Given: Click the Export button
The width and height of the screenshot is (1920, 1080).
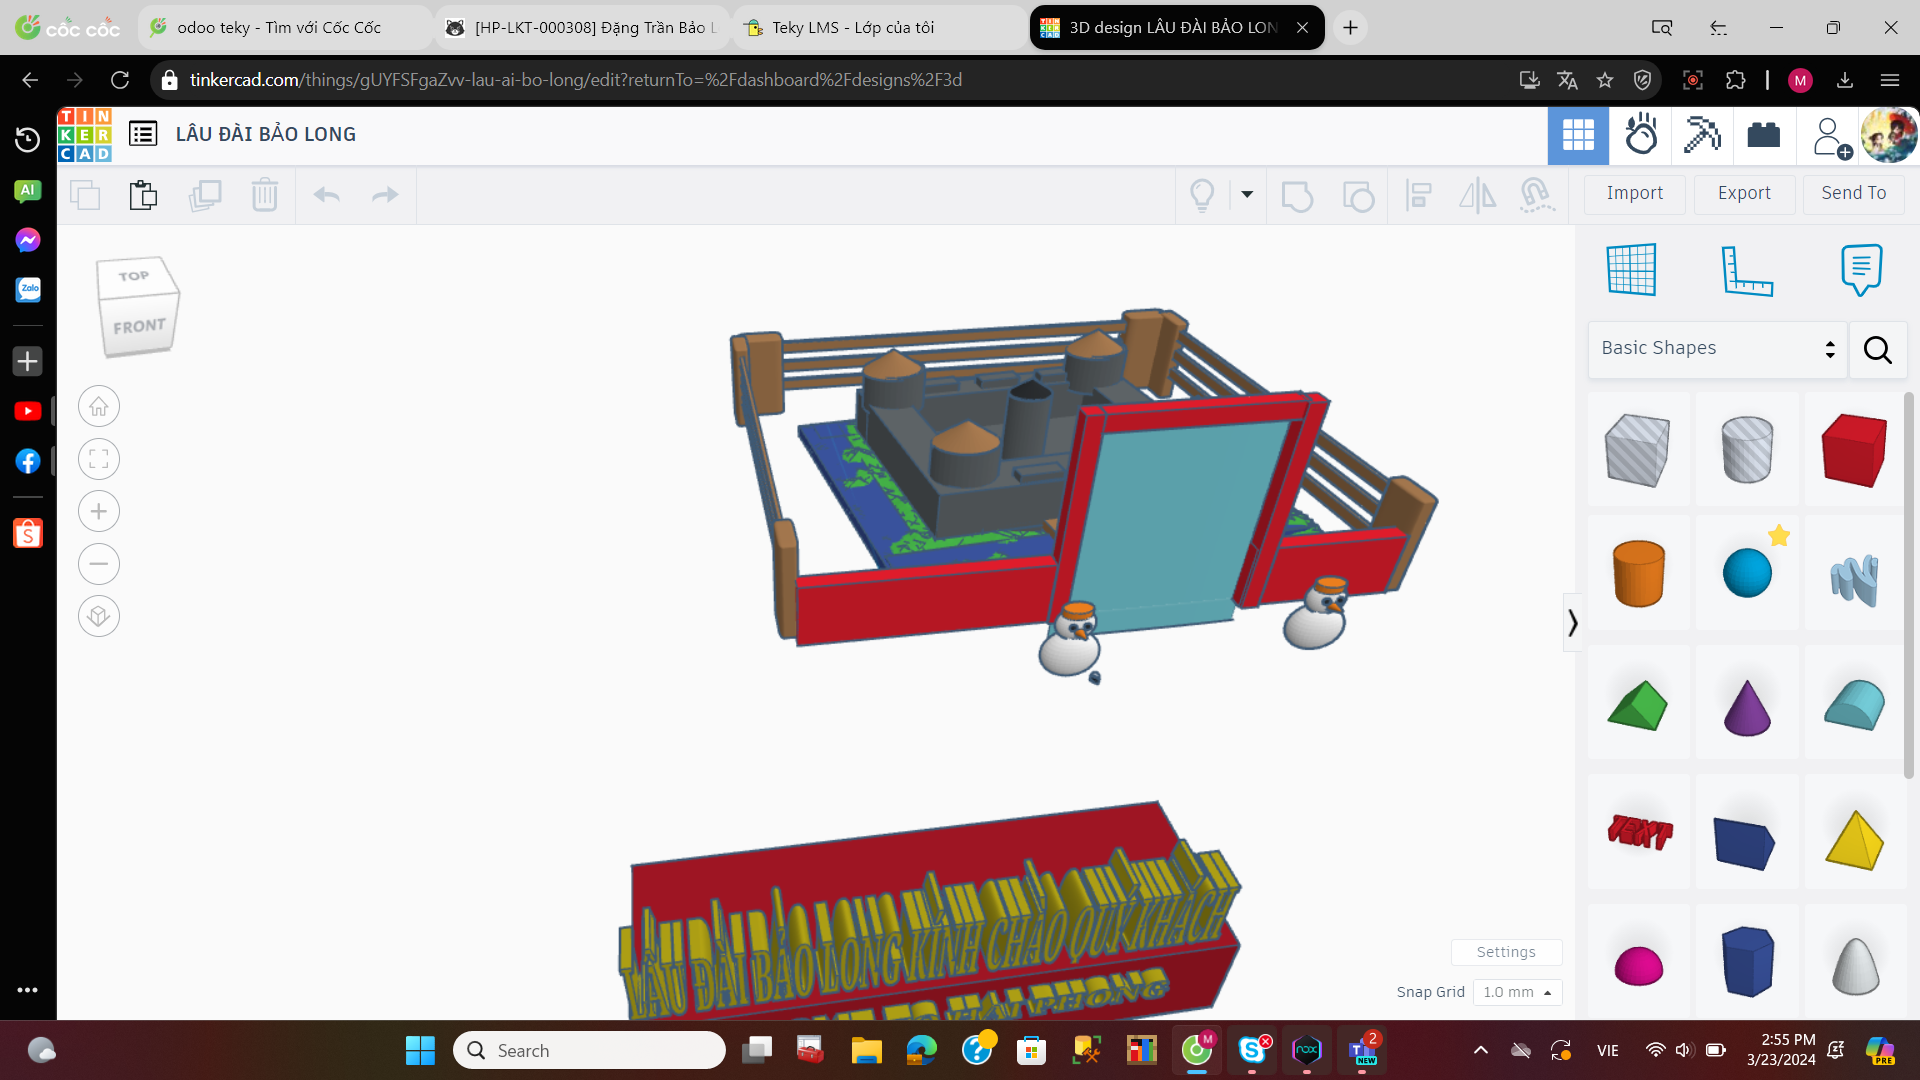Looking at the screenshot, I should coord(1744,193).
